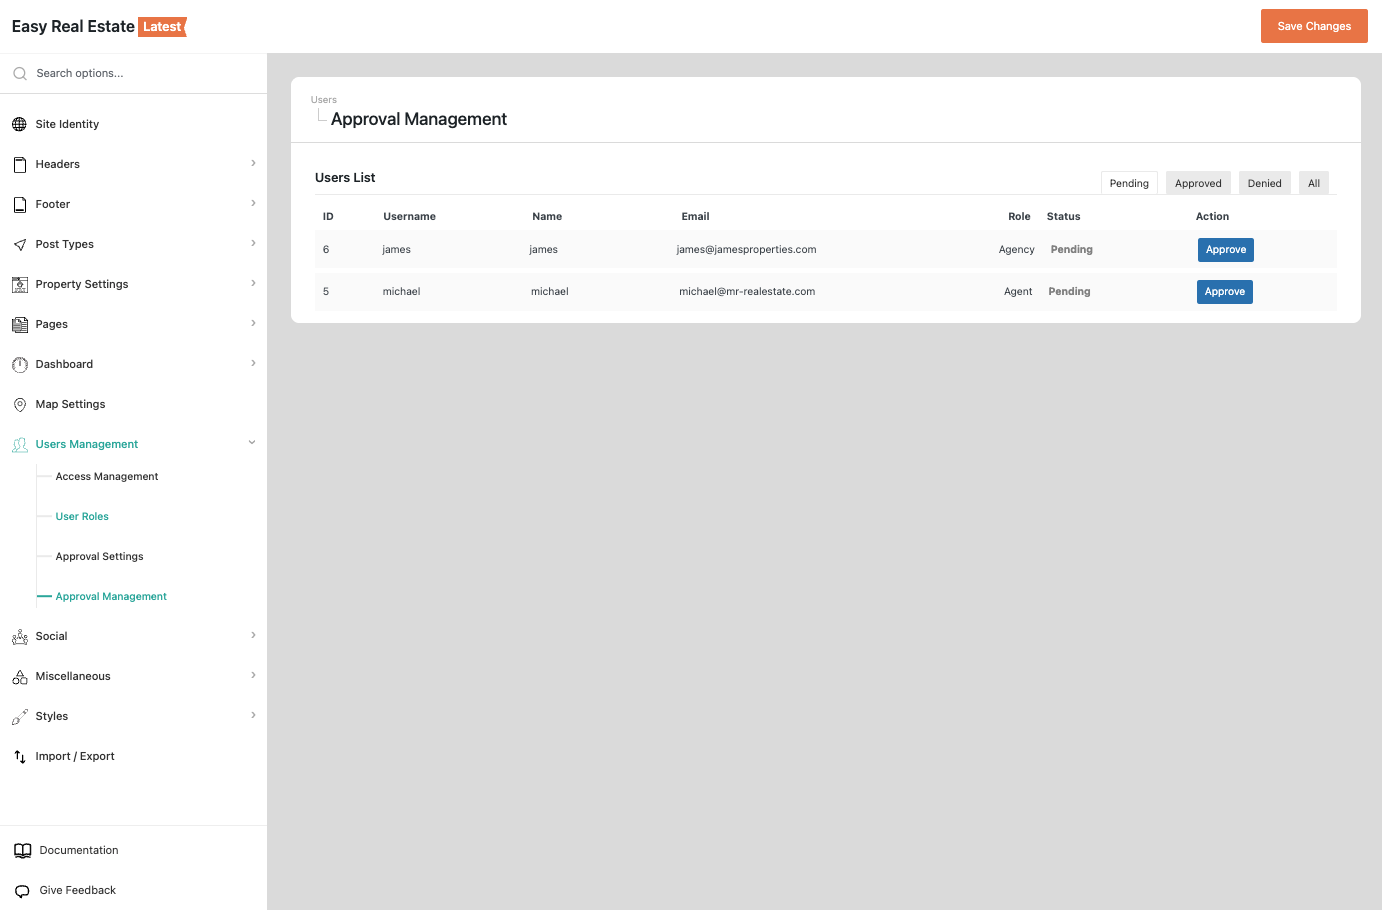Approve user michael
The image size is (1382, 910).
click(1224, 292)
